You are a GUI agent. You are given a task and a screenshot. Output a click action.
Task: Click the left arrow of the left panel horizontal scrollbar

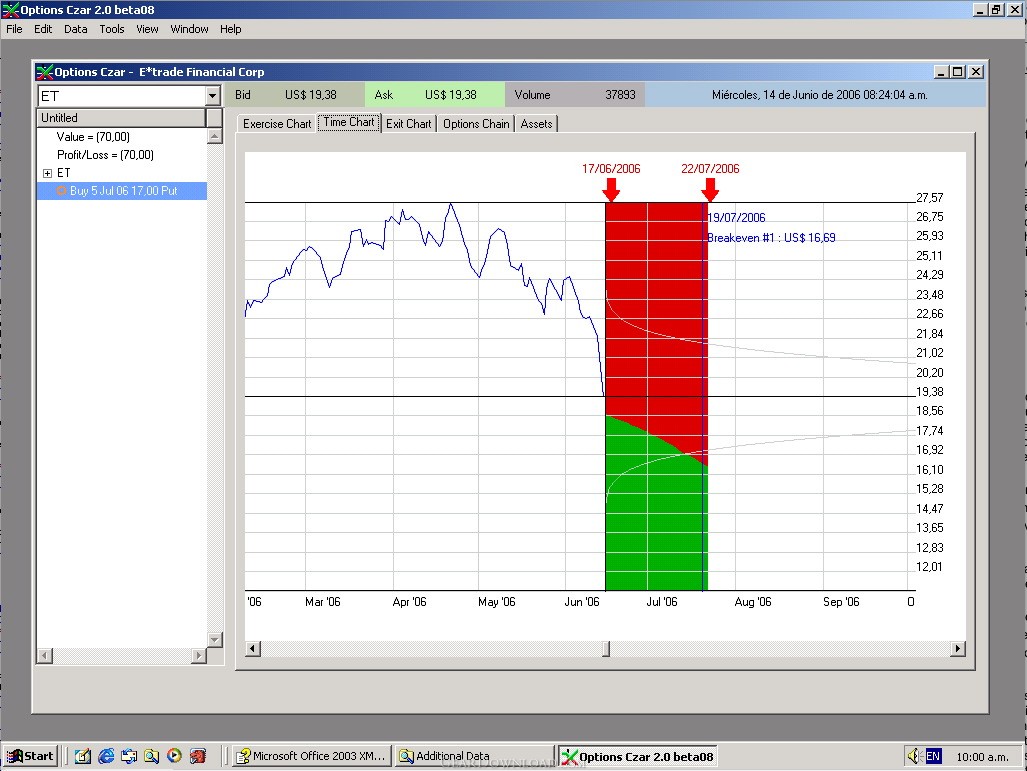(45, 655)
